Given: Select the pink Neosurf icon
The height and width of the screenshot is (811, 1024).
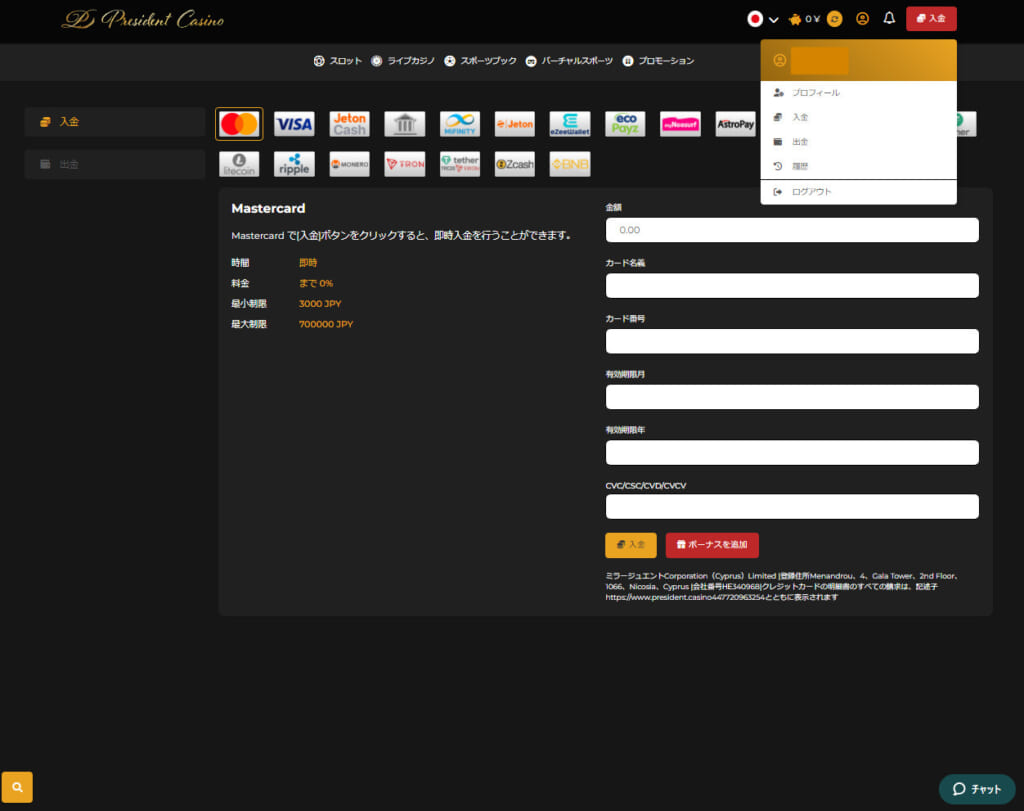Looking at the screenshot, I should pyautogui.click(x=680, y=124).
